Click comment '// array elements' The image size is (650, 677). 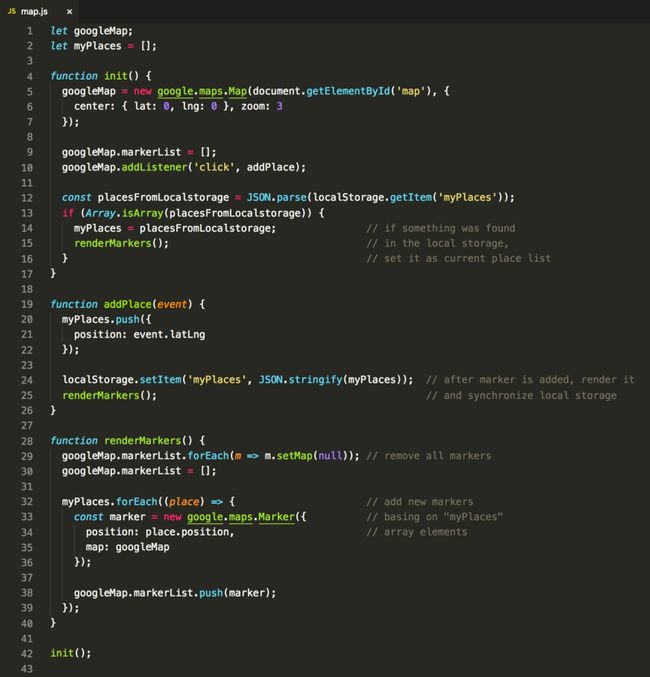(x=417, y=532)
